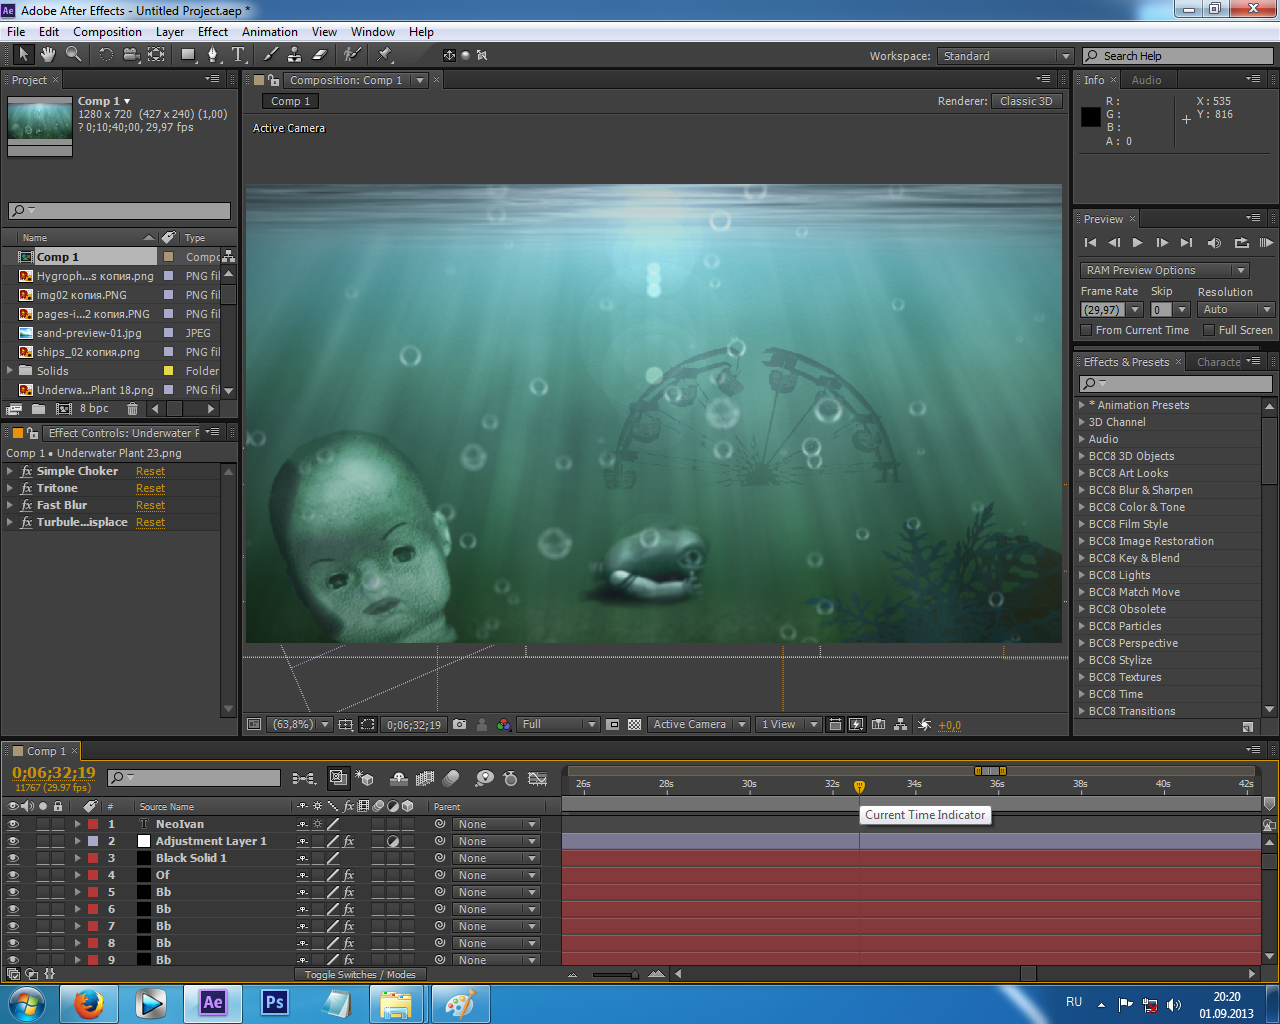Select the Unified Camera tool
This screenshot has width=1280, height=1024.
[x=131, y=54]
